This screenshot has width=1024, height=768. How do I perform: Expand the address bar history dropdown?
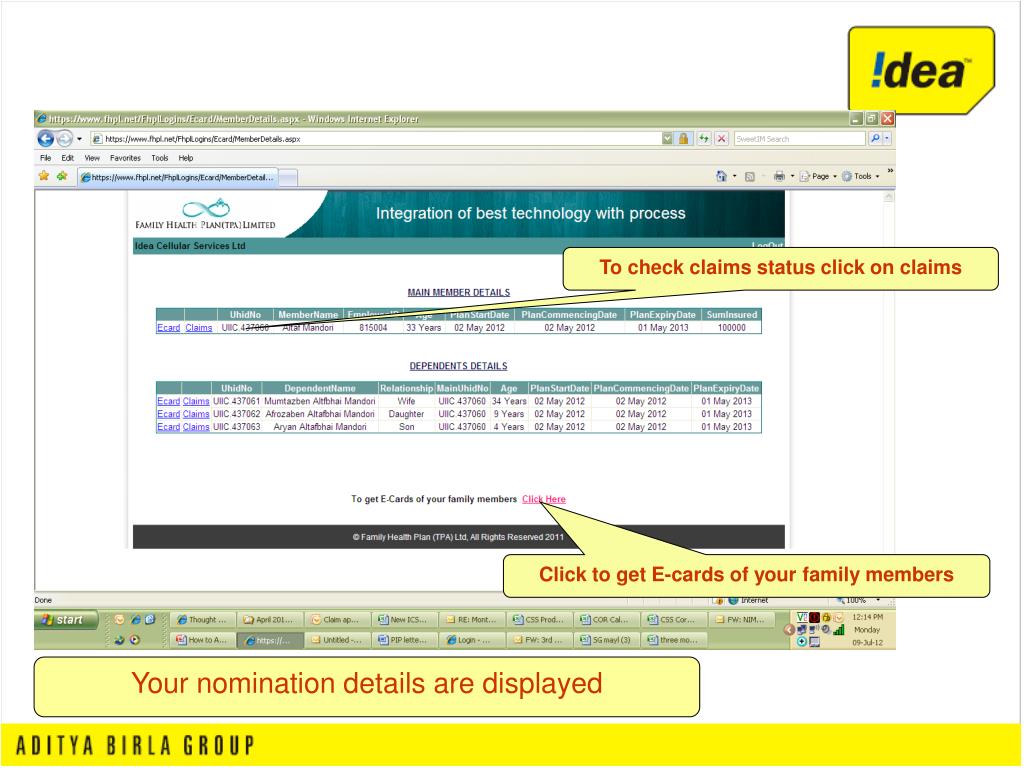pos(666,138)
